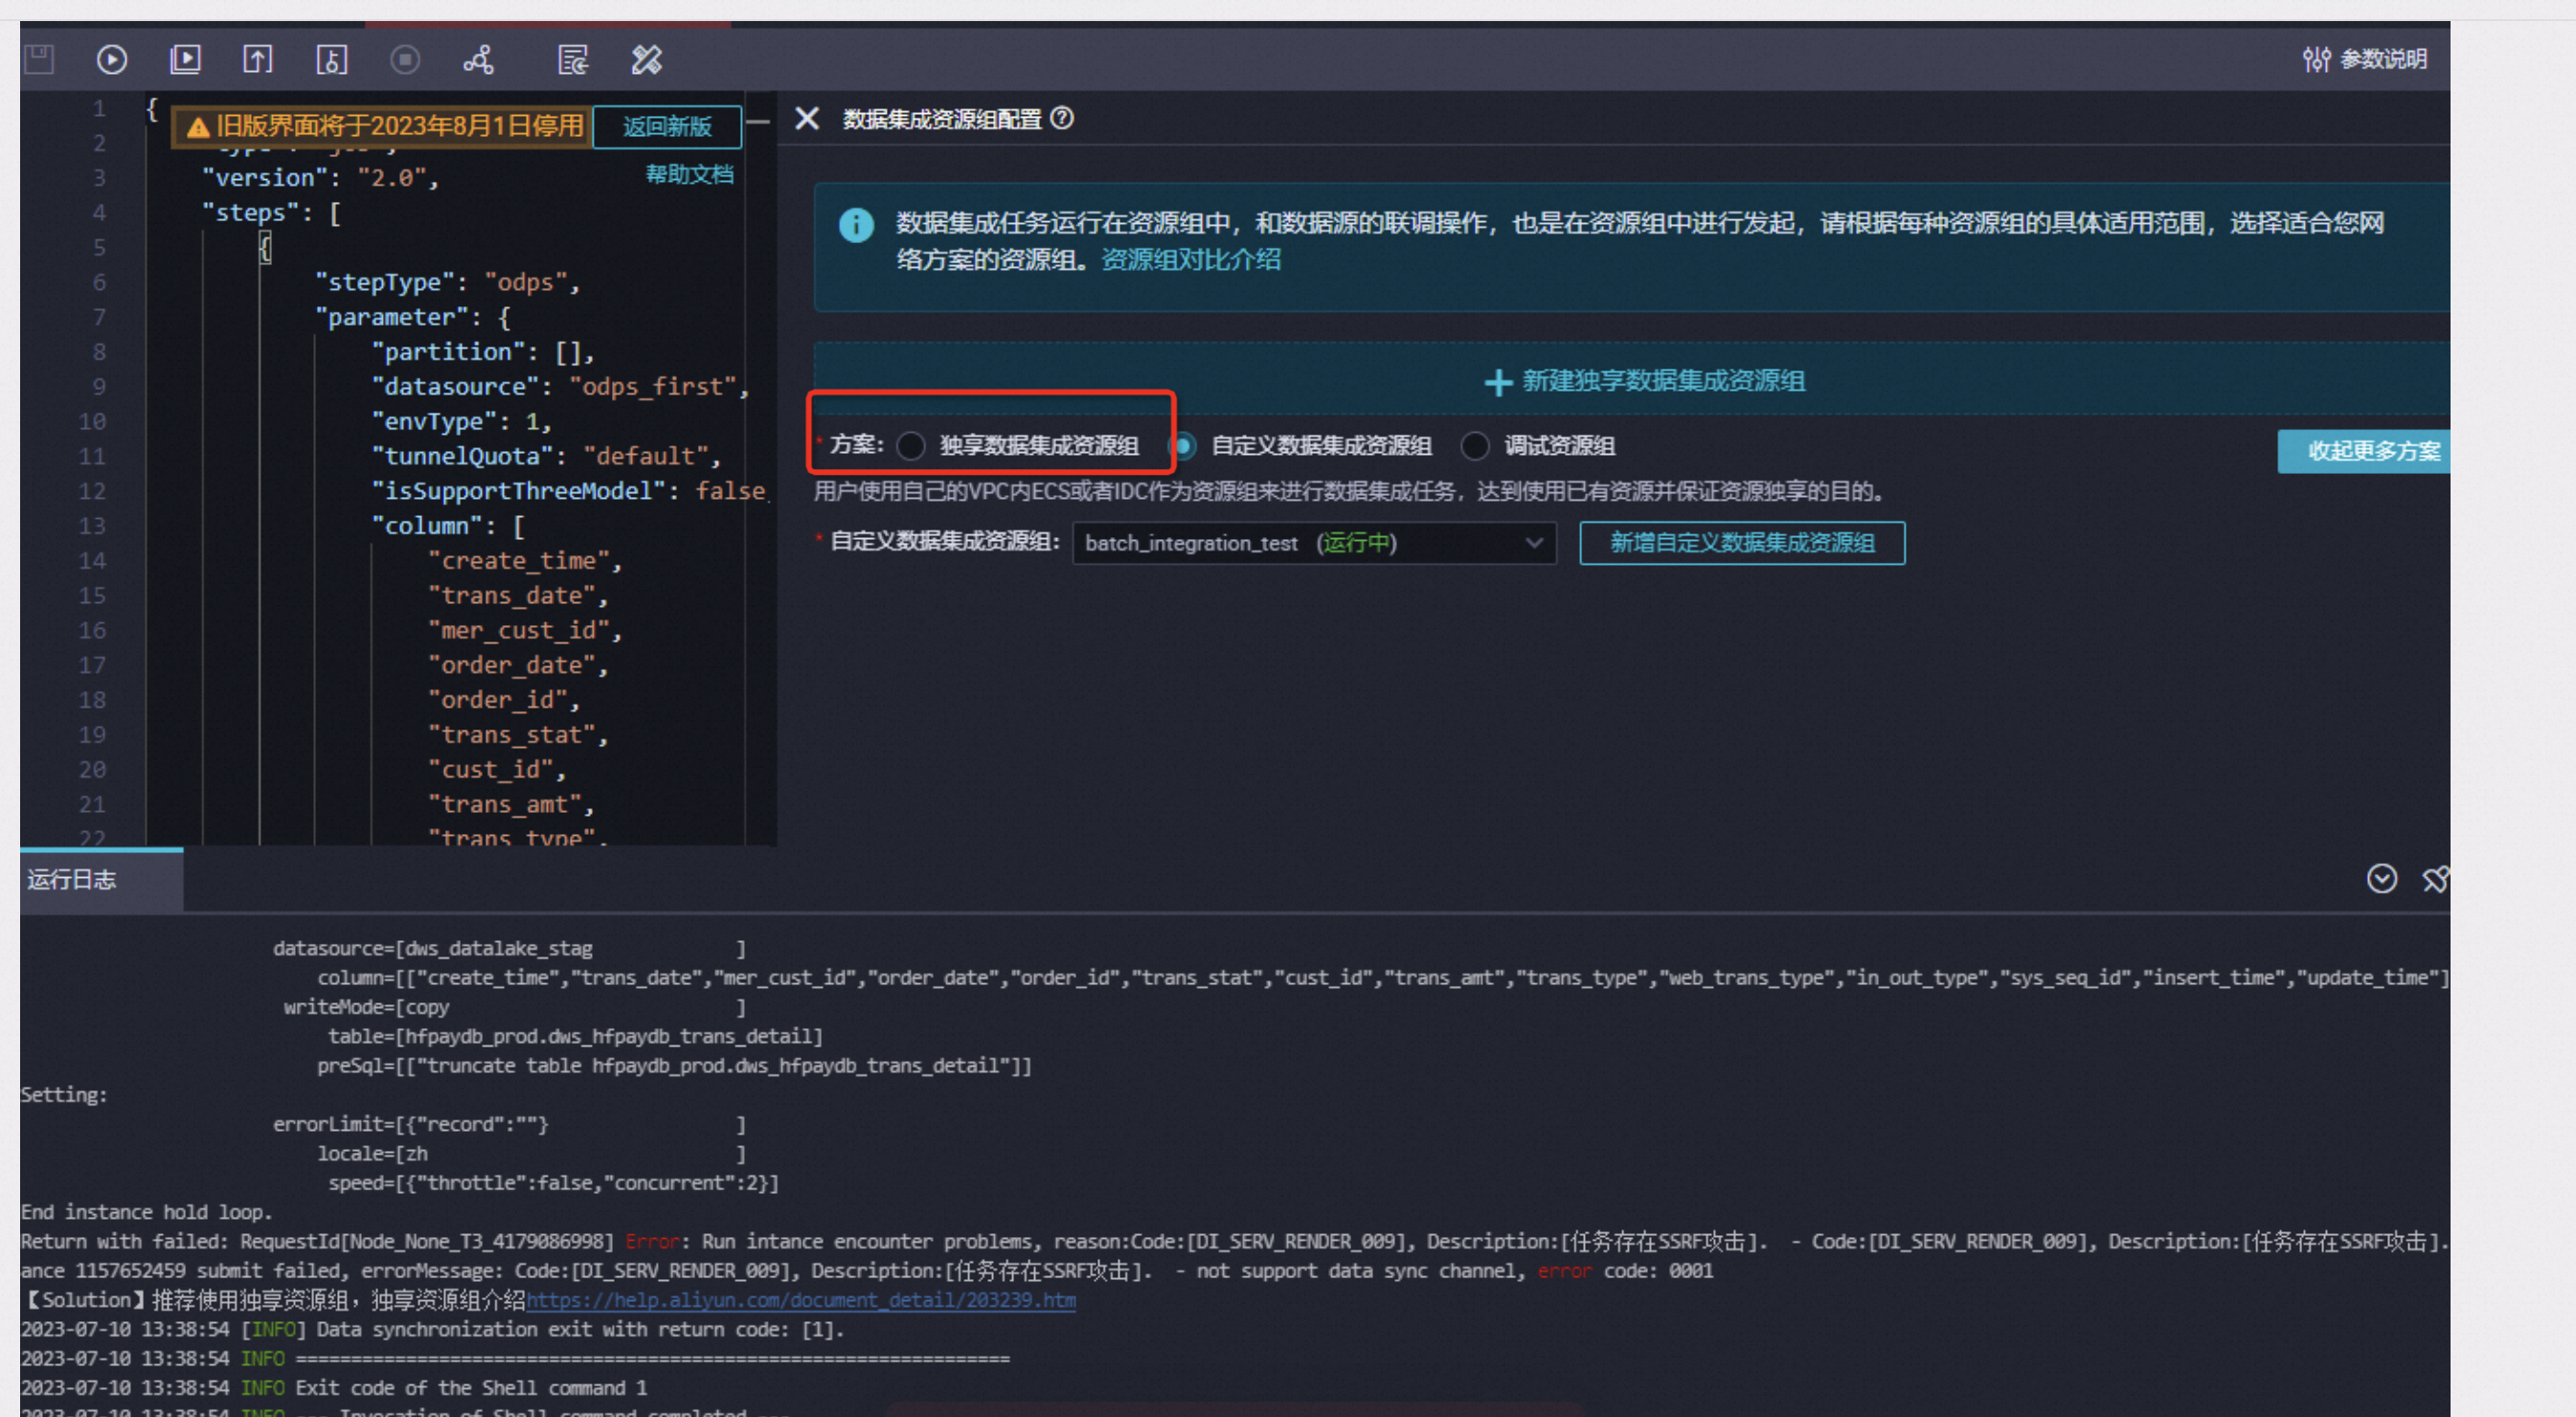Click the "stepType": "odps" line
2576x1417 pixels.
[x=447, y=282]
